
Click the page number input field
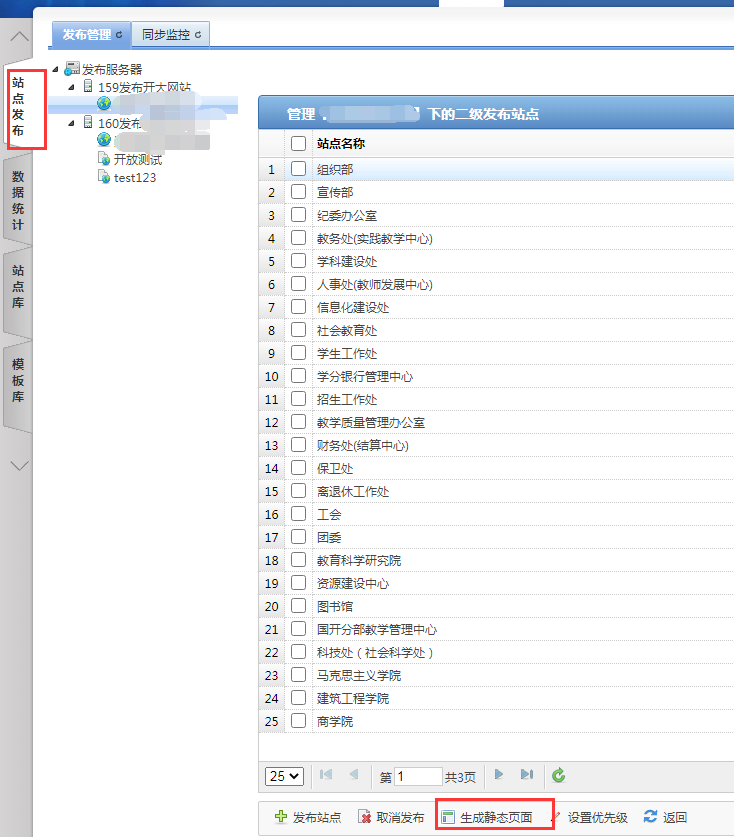(x=418, y=776)
